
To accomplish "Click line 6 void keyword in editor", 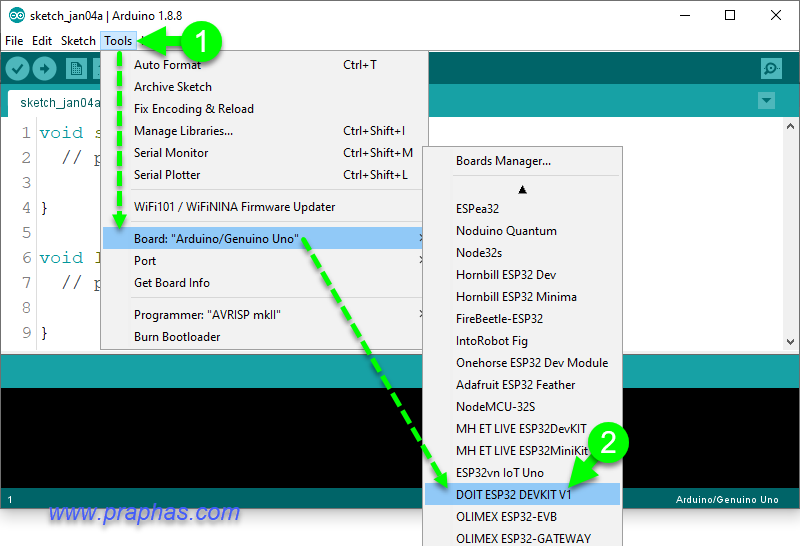I will coord(61,258).
